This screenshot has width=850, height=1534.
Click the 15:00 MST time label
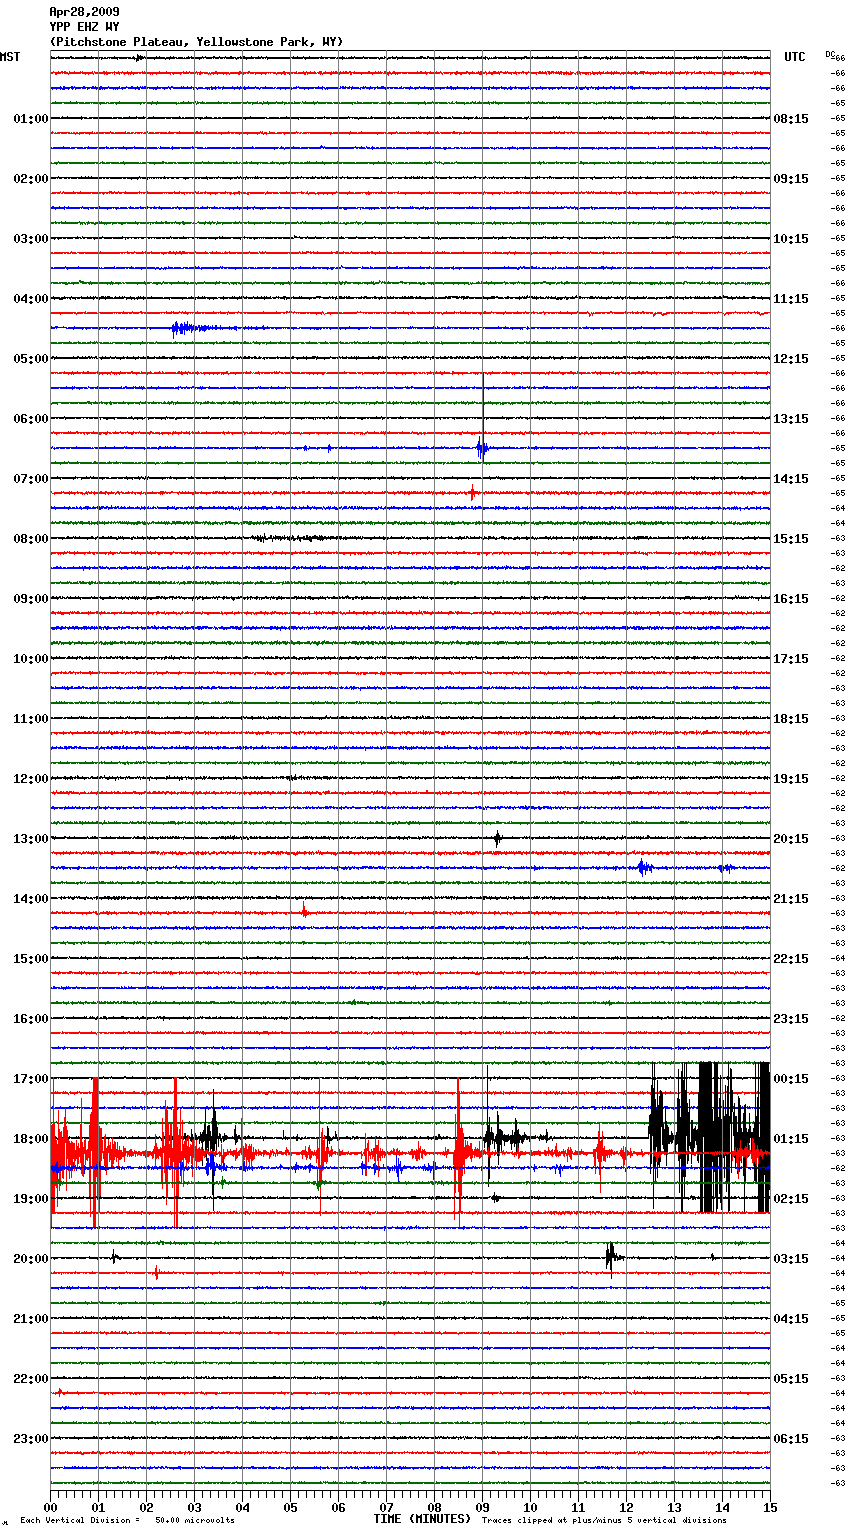tap(30, 959)
